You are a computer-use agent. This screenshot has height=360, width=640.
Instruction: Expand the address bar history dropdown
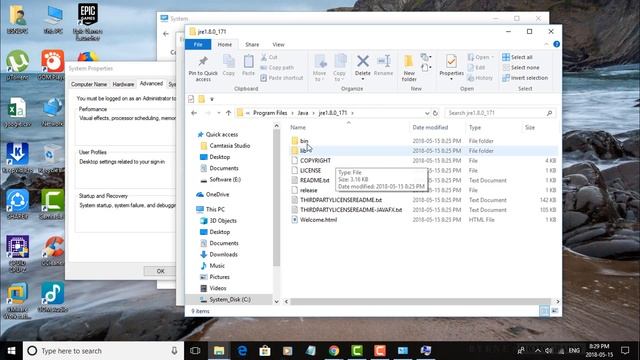(427, 113)
